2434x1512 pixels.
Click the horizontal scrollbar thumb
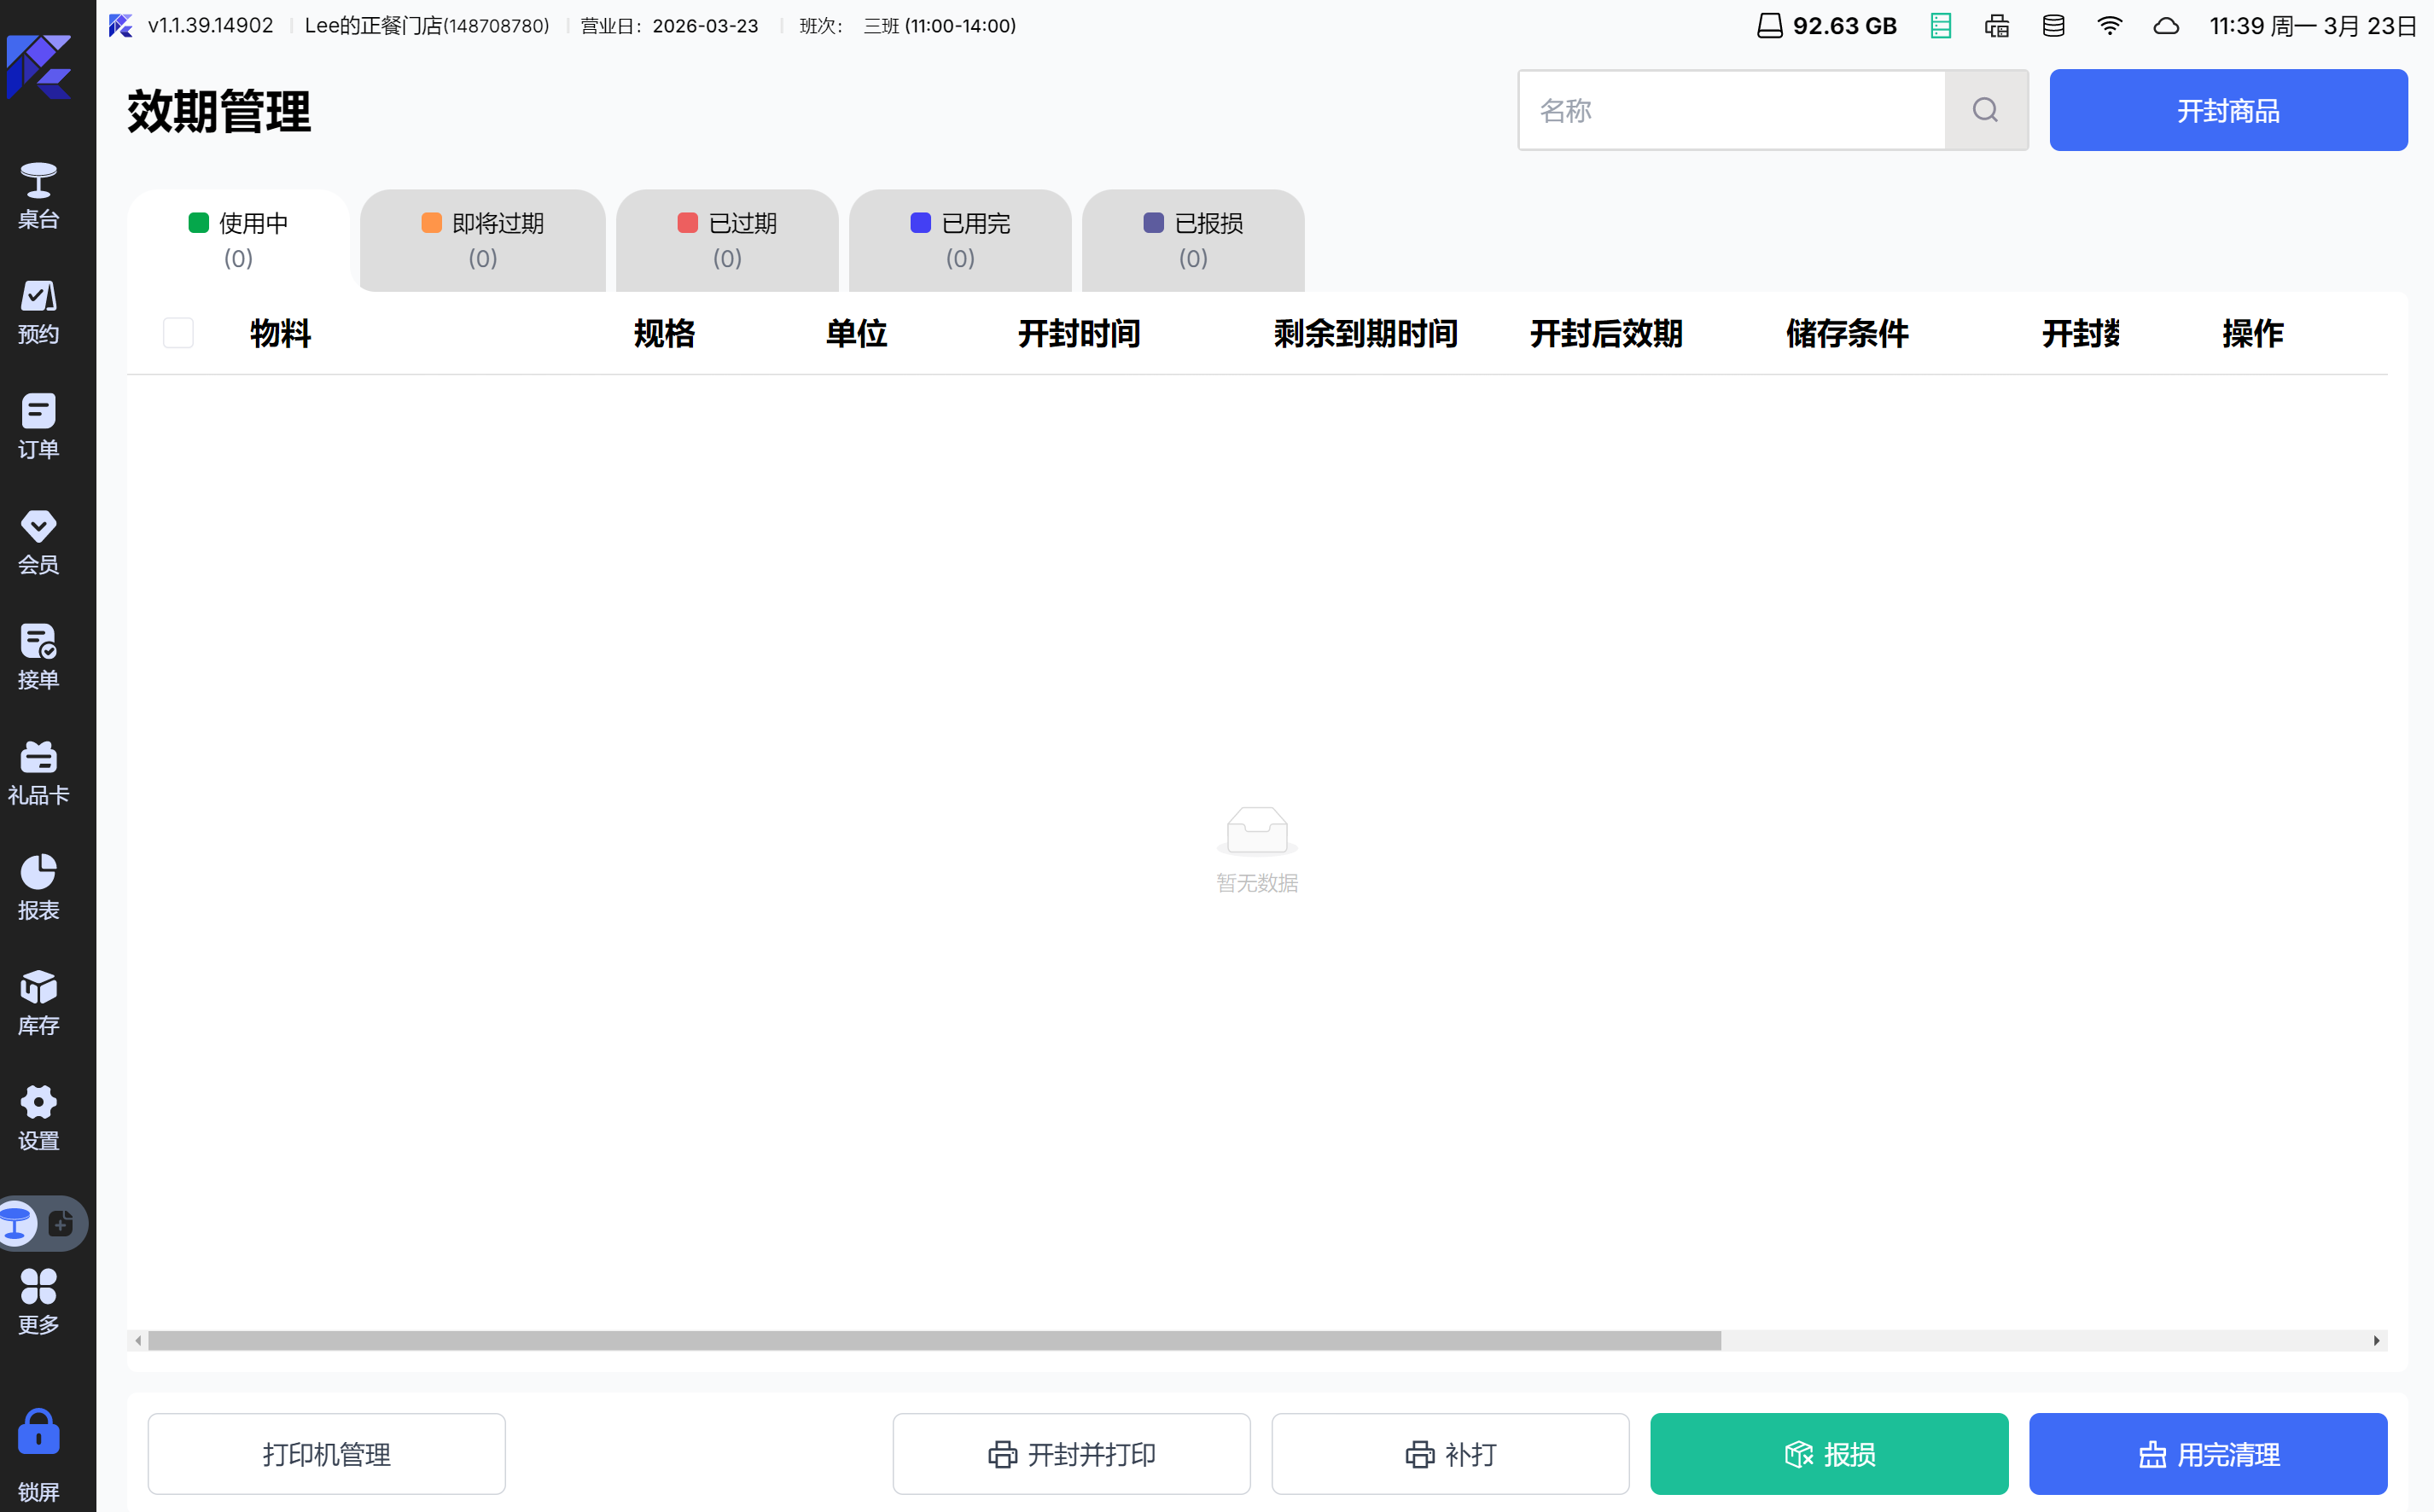(x=934, y=1341)
